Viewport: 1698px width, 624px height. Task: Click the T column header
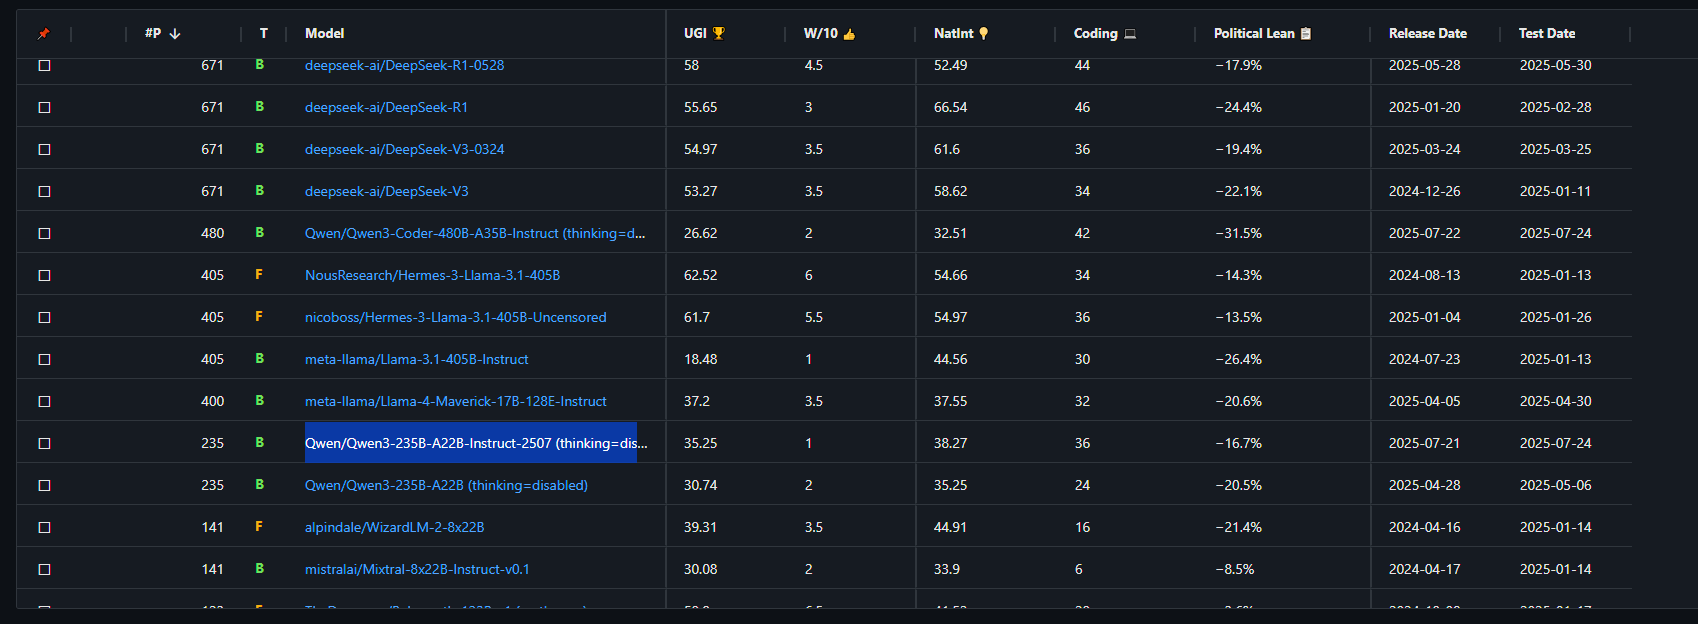[x=264, y=33]
